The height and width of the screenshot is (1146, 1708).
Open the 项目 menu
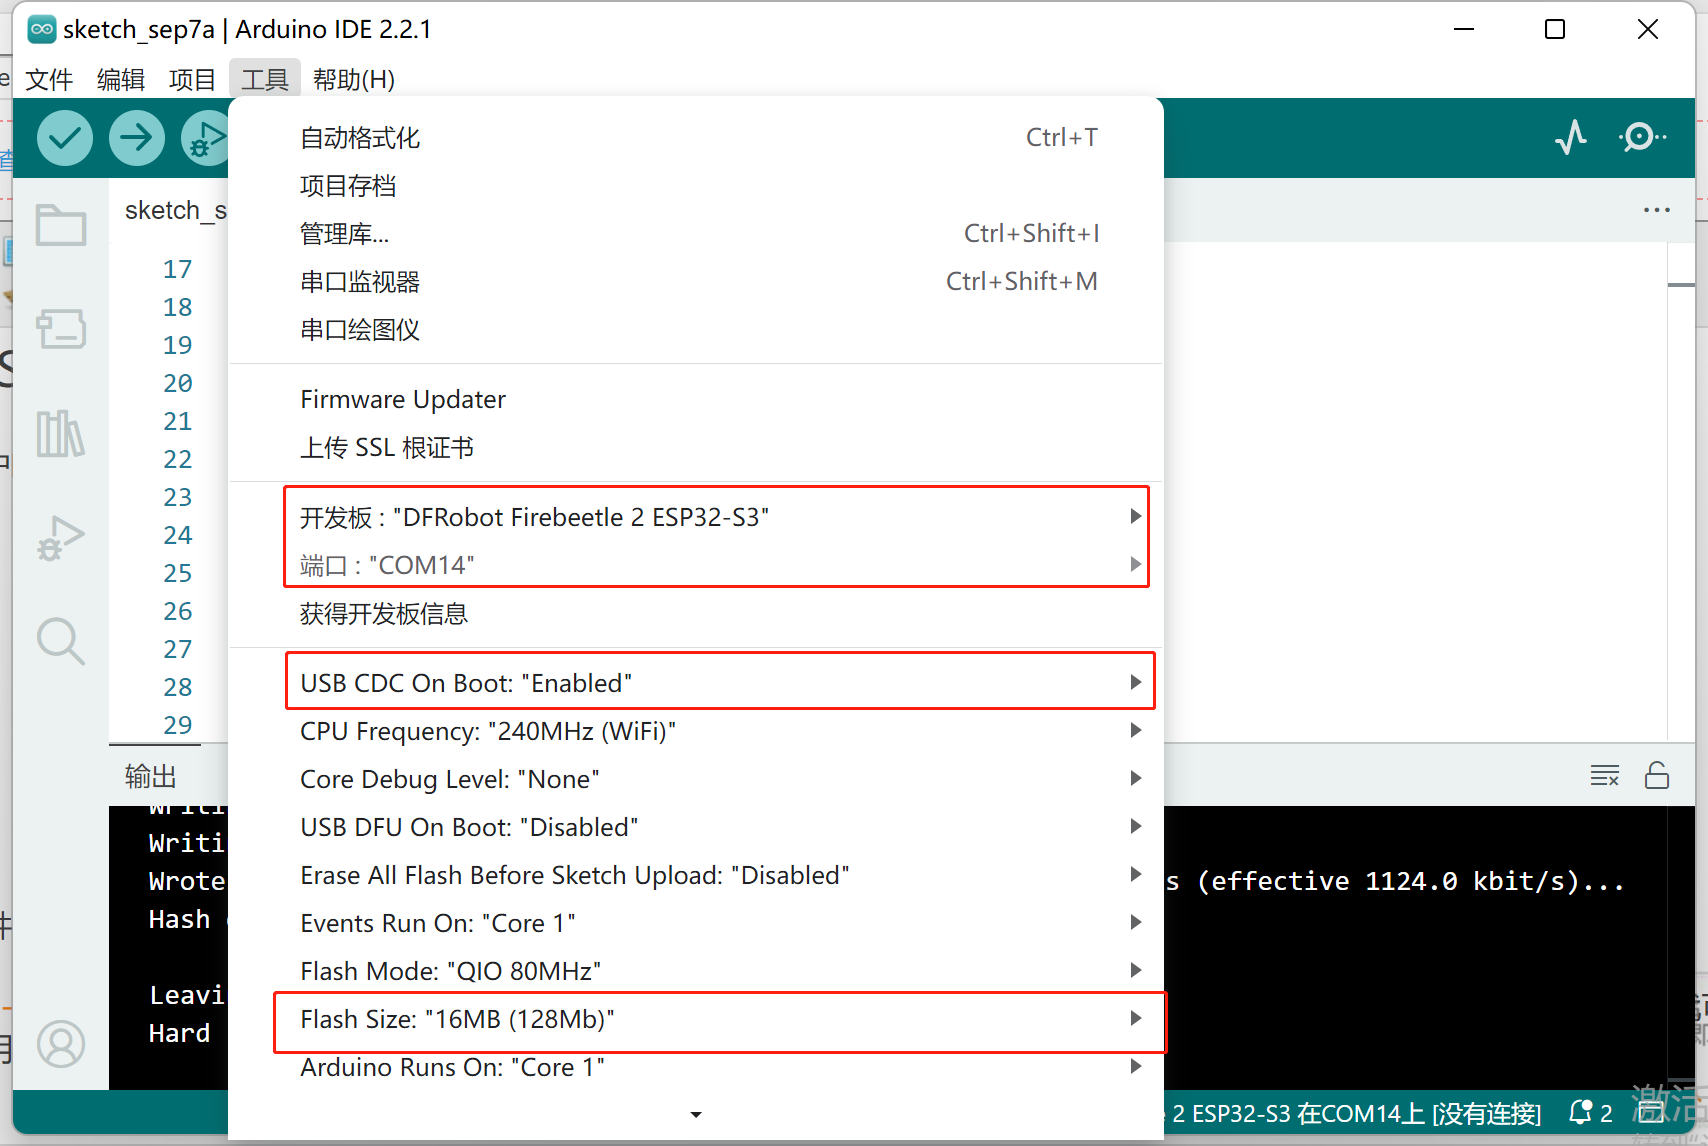click(193, 79)
